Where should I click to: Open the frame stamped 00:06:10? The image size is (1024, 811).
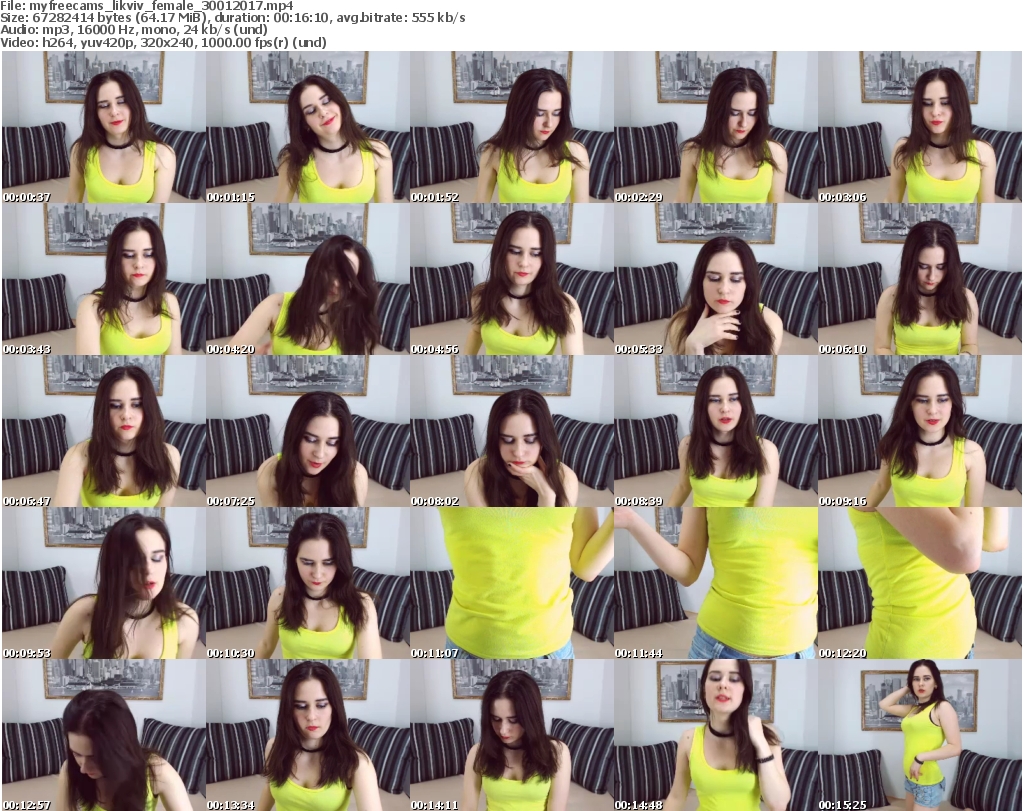(x=920, y=279)
